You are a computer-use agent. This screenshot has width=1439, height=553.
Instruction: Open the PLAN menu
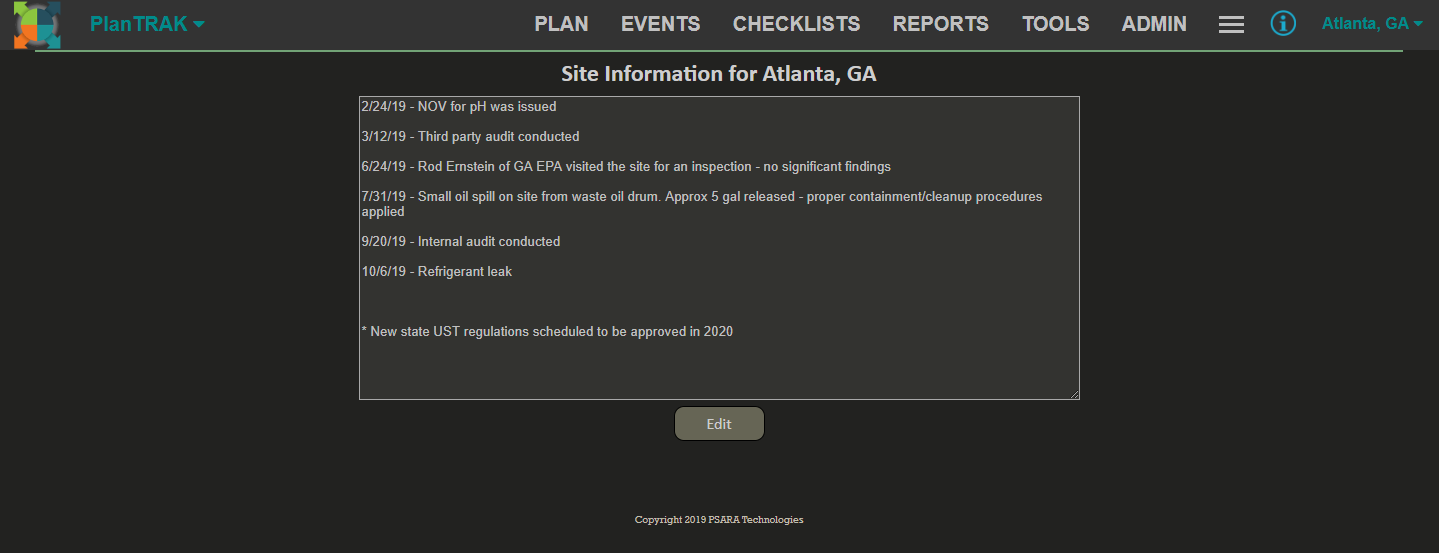(x=561, y=24)
